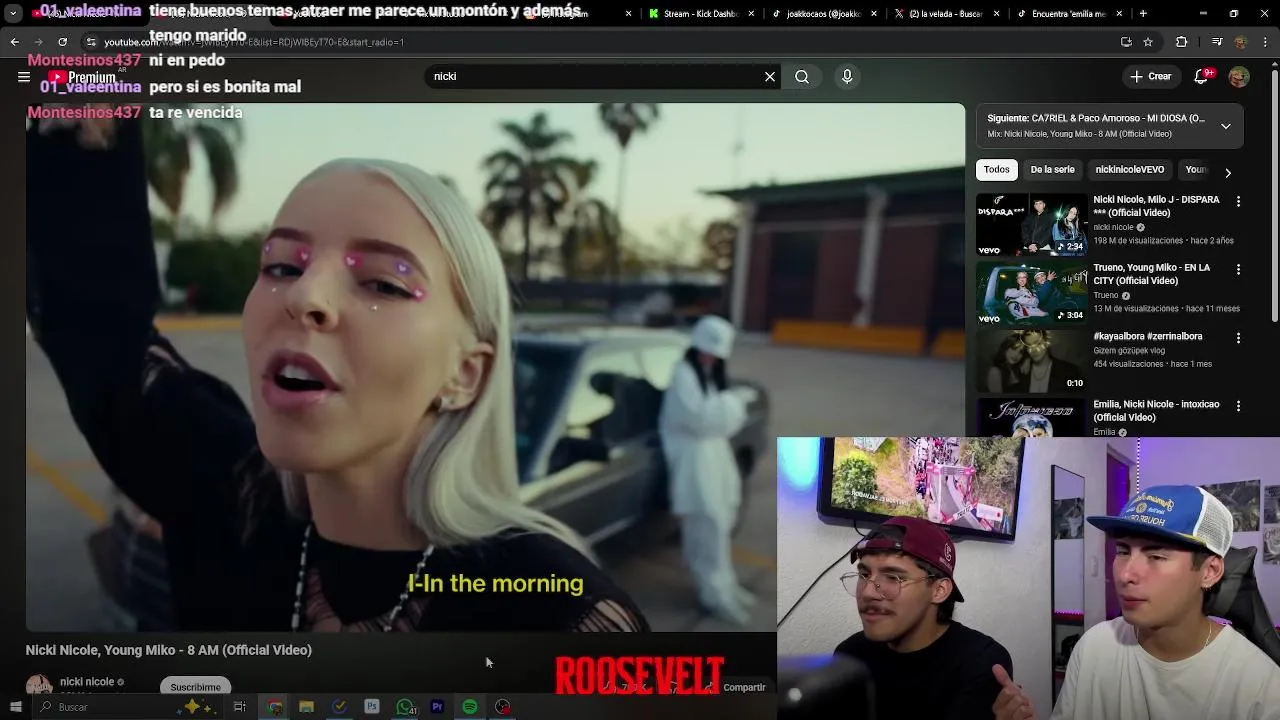The width and height of the screenshot is (1280, 720).
Task: Reload the current page
Action: point(62,42)
